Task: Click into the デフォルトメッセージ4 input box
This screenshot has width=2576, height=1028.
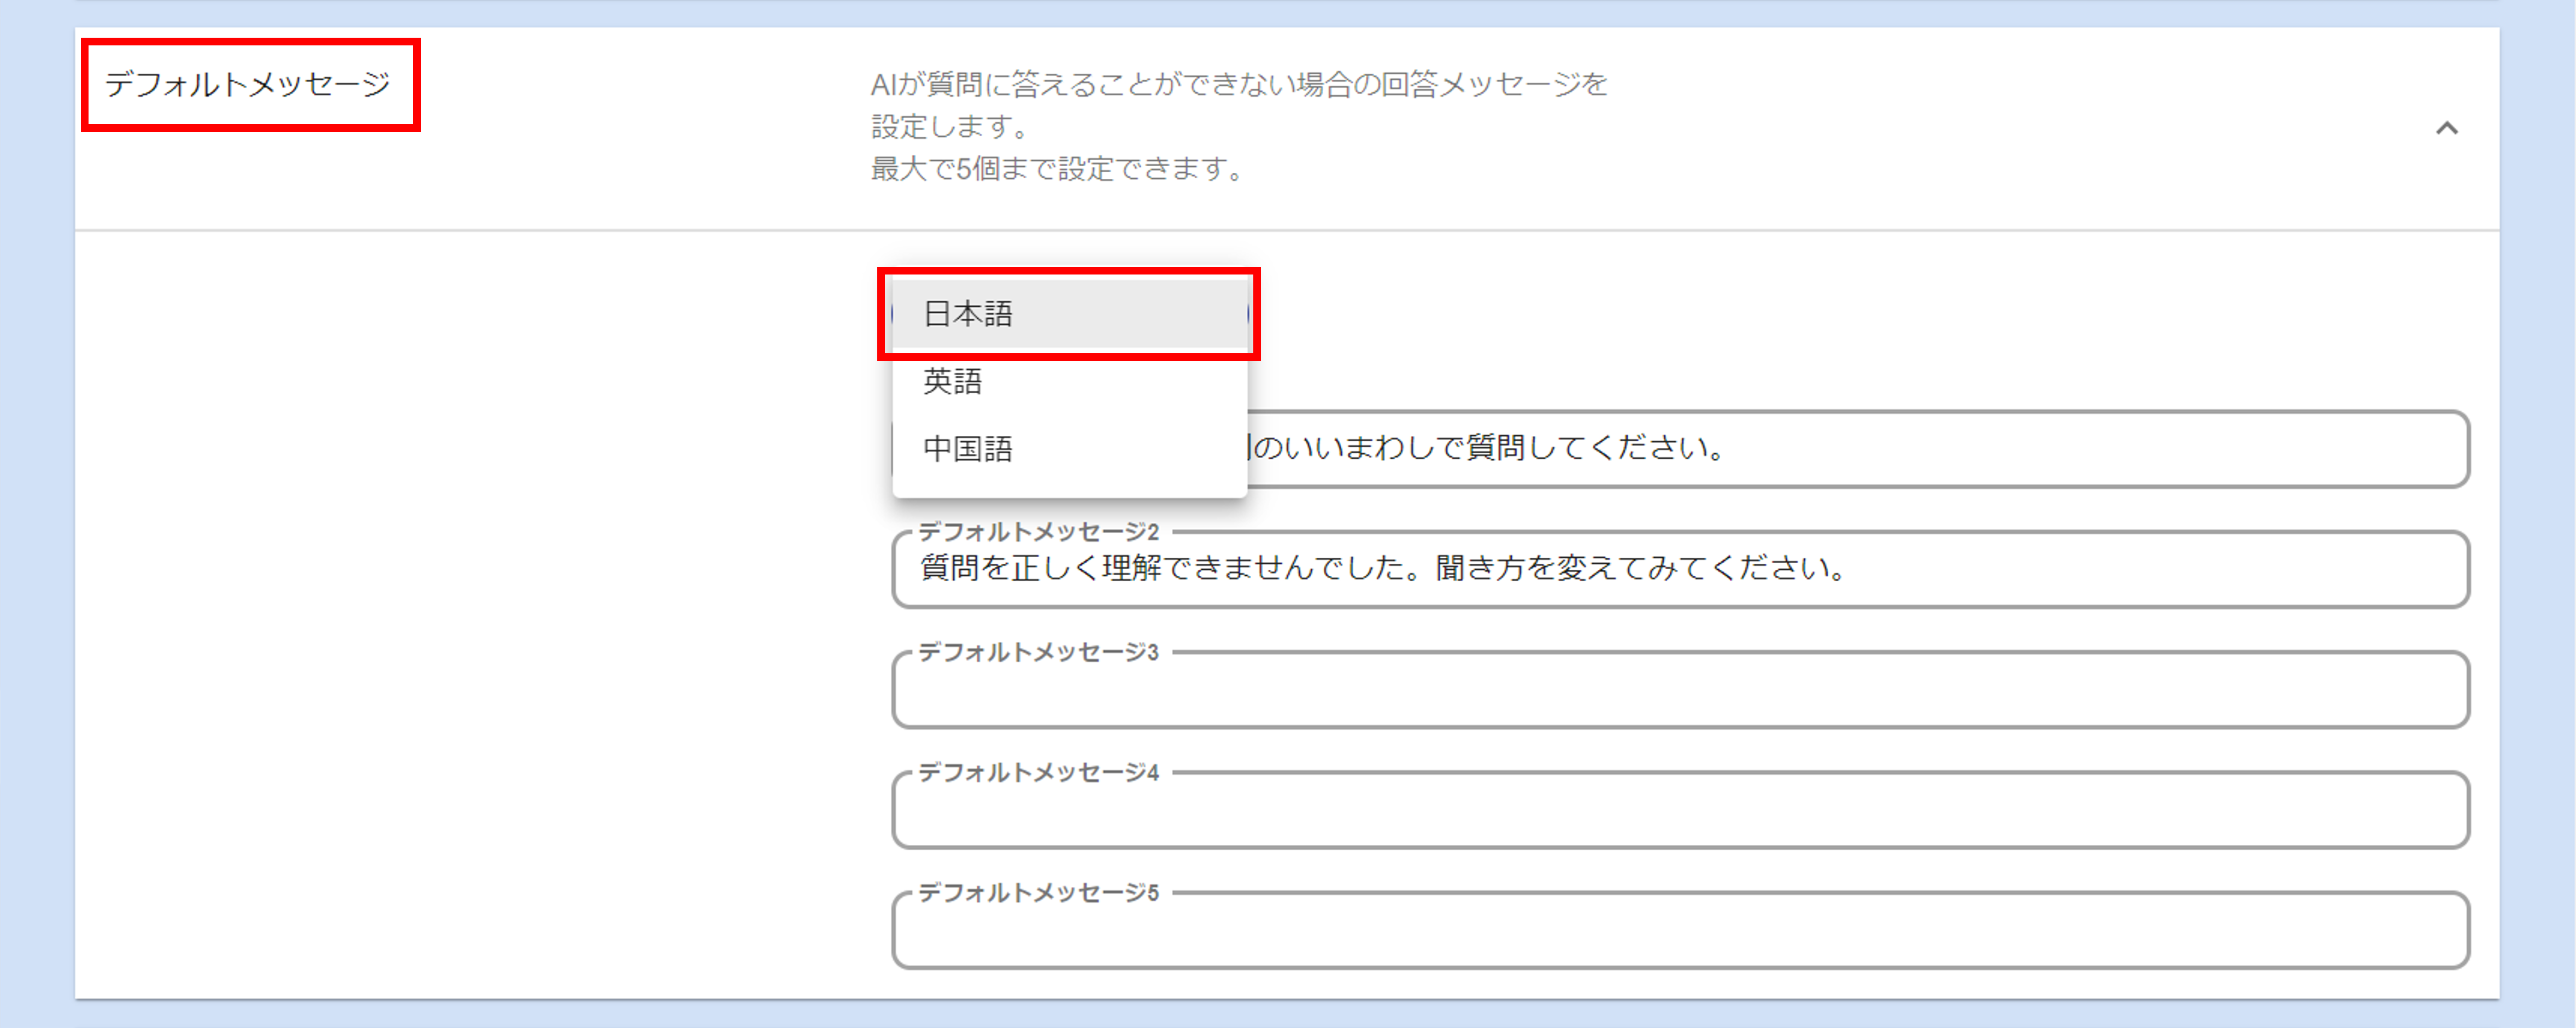Action: (x=1680, y=811)
